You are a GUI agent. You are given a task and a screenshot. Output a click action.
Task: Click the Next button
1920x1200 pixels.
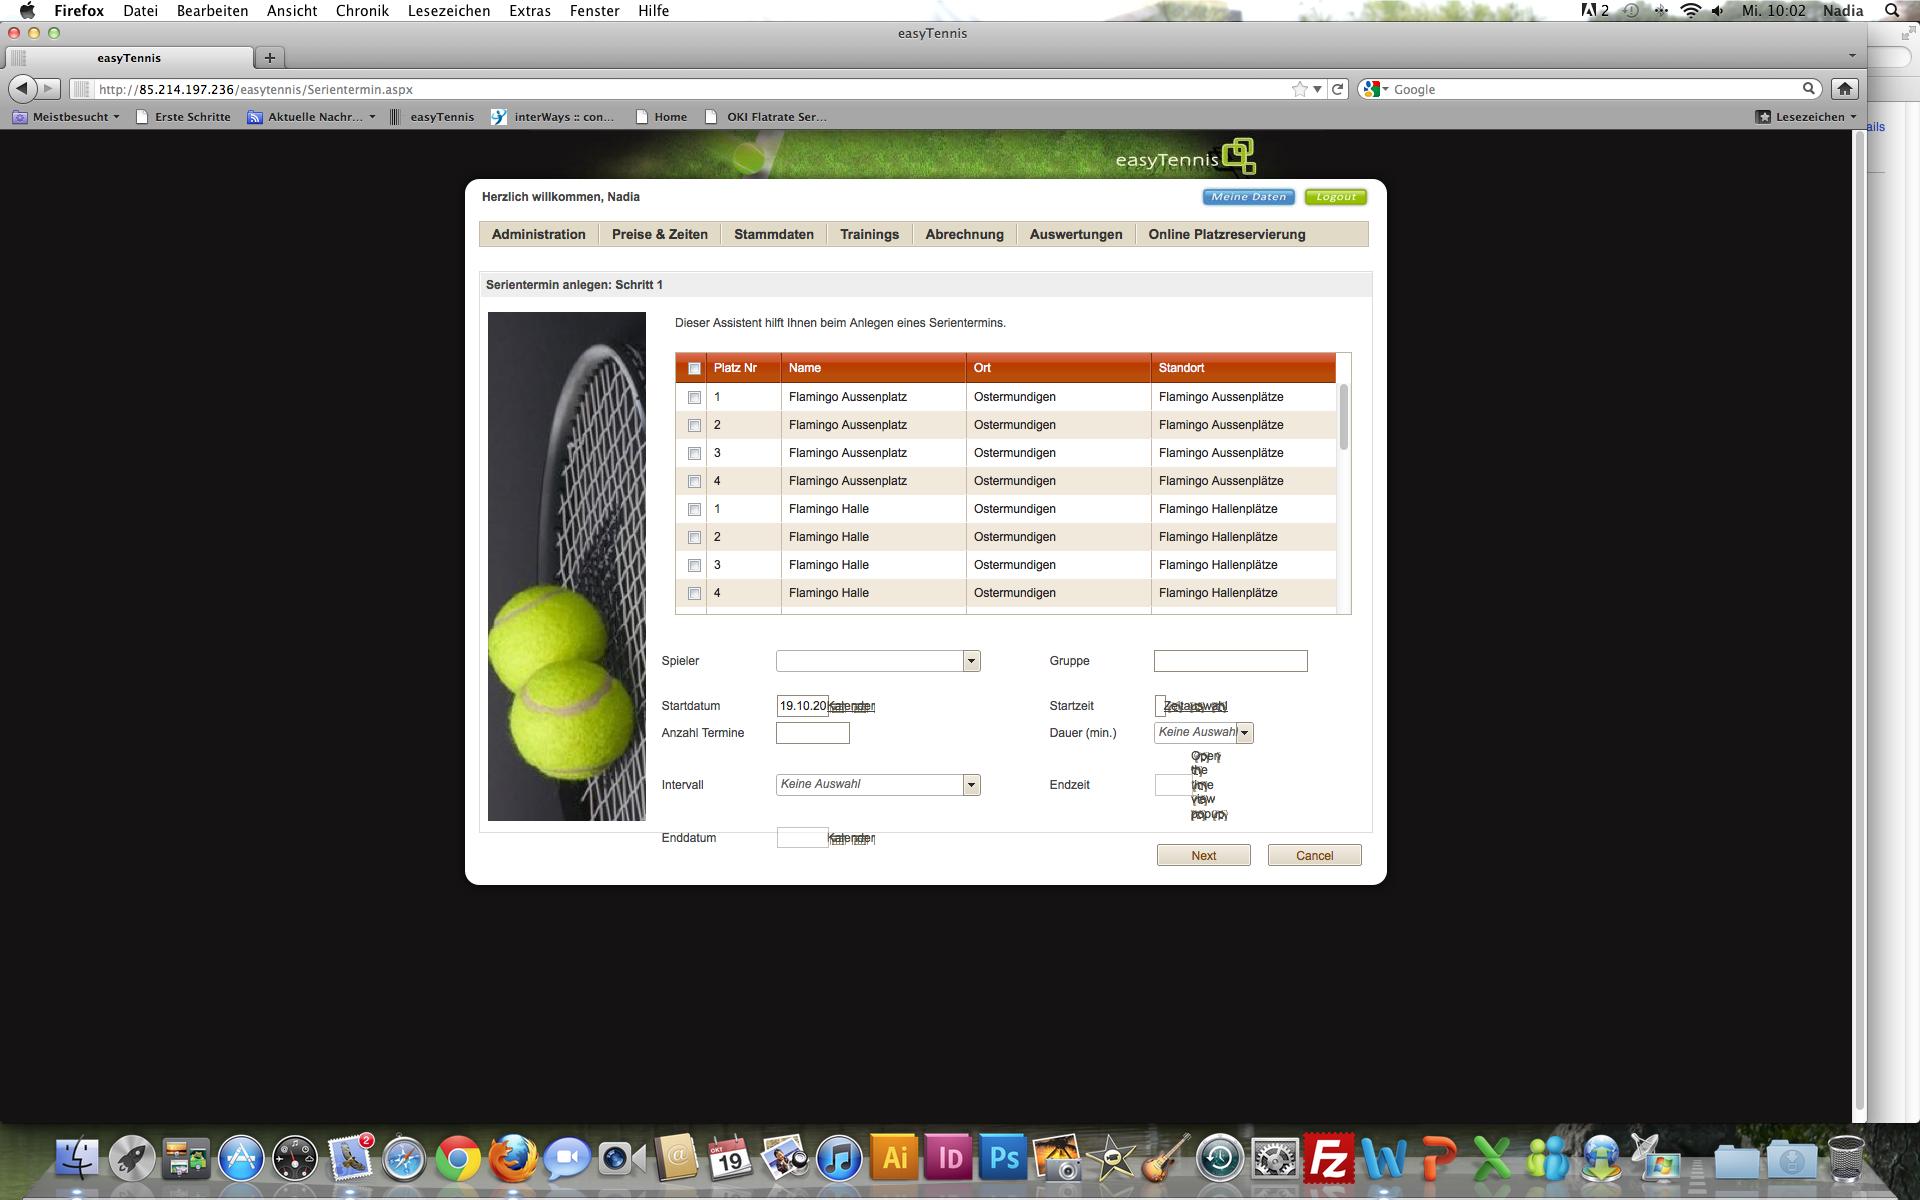pyautogui.click(x=1203, y=856)
